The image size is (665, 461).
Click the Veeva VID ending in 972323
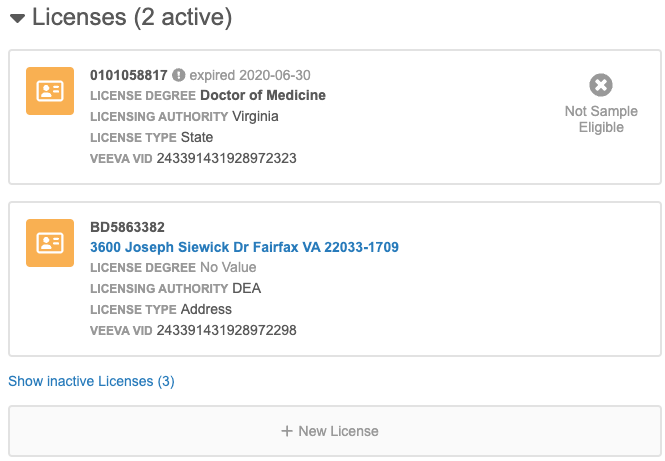click(227, 158)
